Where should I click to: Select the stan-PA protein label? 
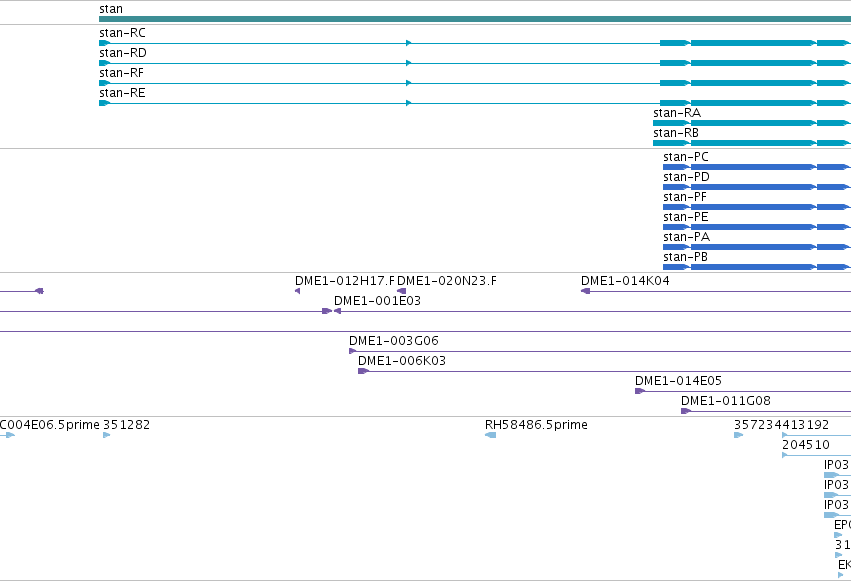(687, 237)
